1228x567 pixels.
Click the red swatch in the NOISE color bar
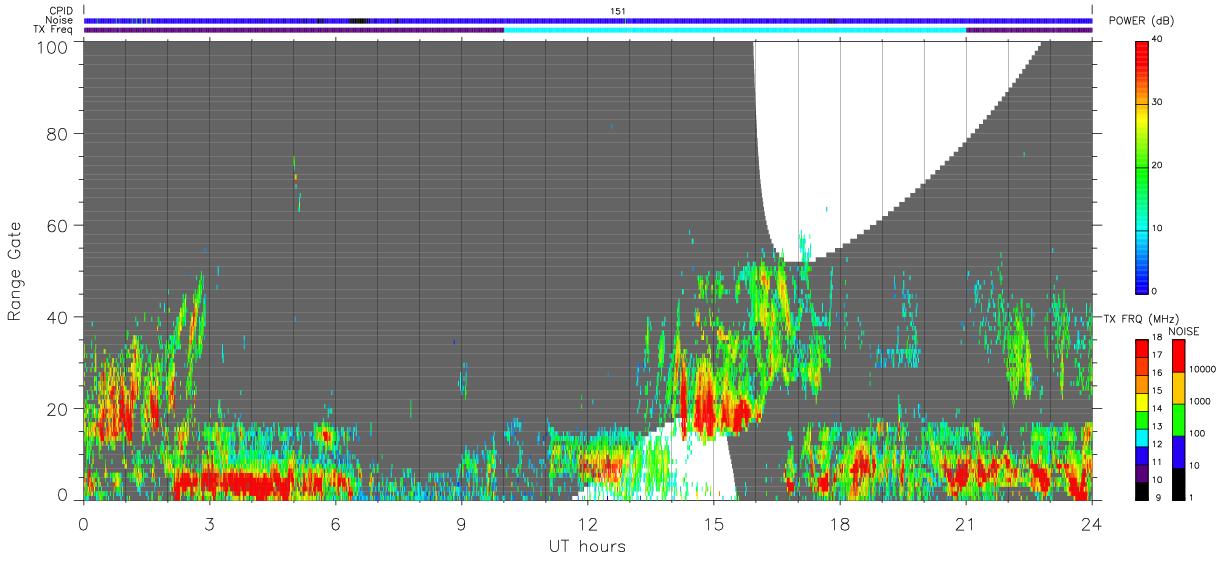click(x=1180, y=356)
